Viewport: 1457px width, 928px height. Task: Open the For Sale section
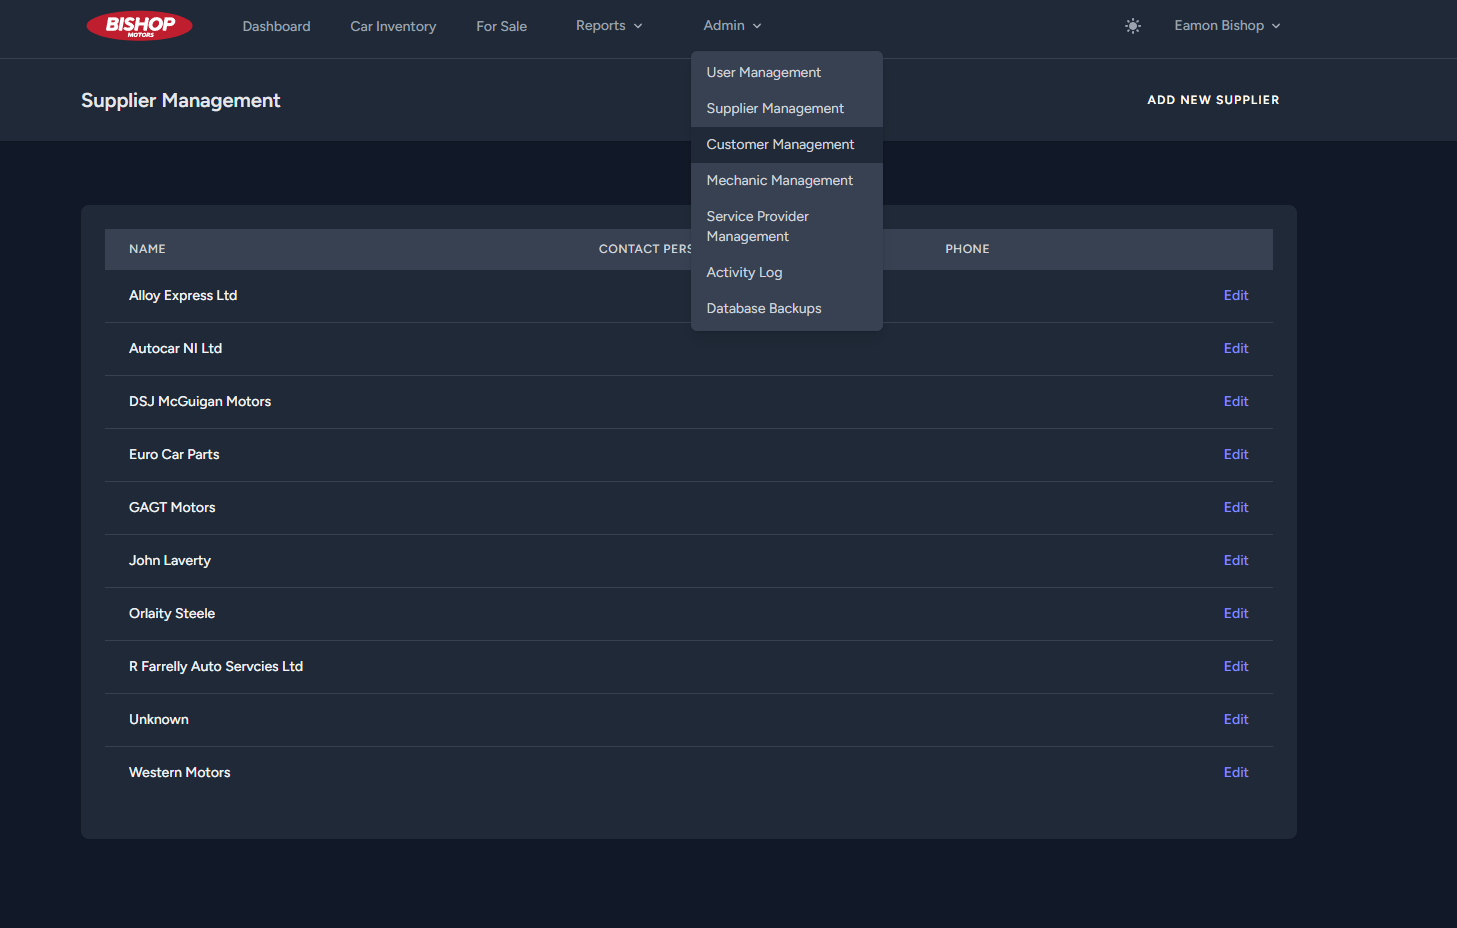[501, 25]
